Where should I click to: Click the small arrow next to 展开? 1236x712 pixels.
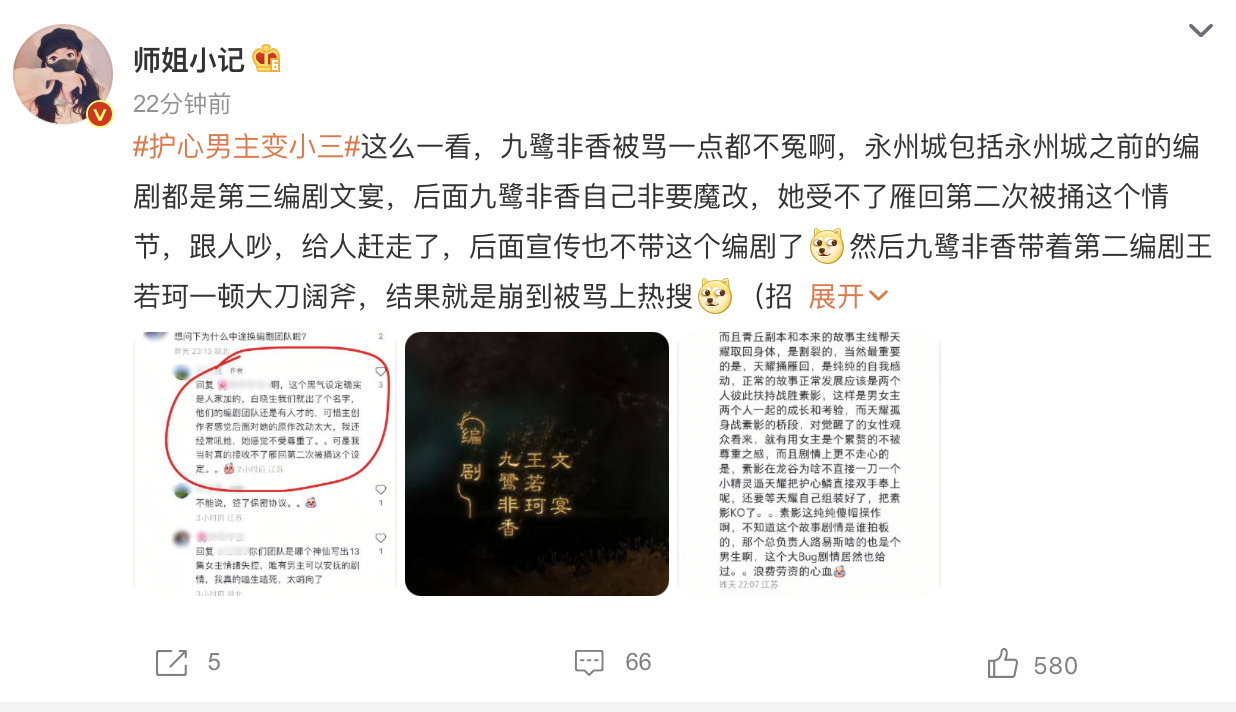[x=878, y=296]
